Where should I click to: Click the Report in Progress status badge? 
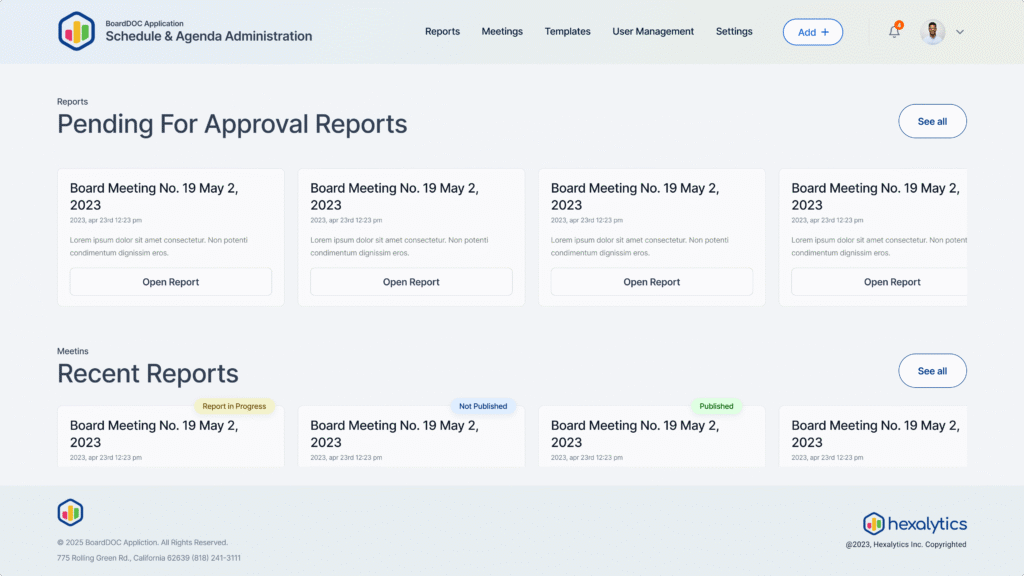234,406
